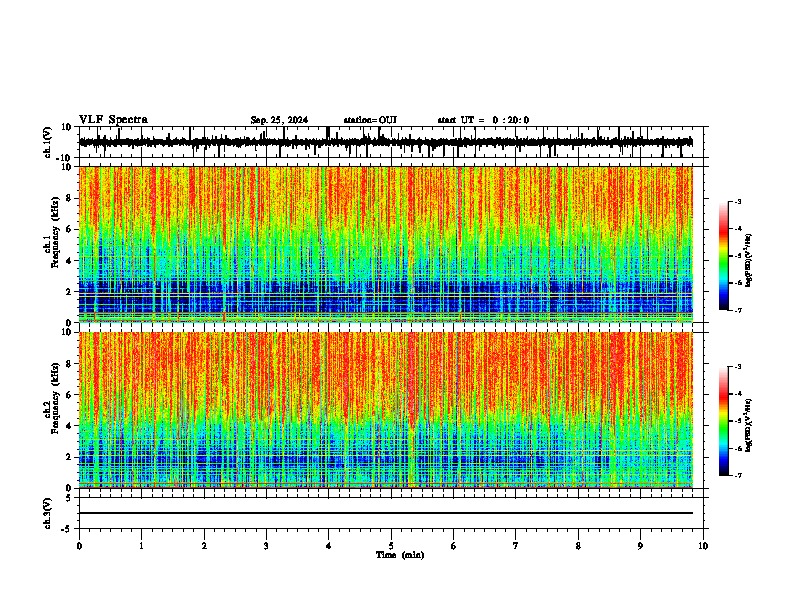Click the 'ch.3(V)' axis label
The width and height of the screenshot is (792, 612).
[47, 513]
